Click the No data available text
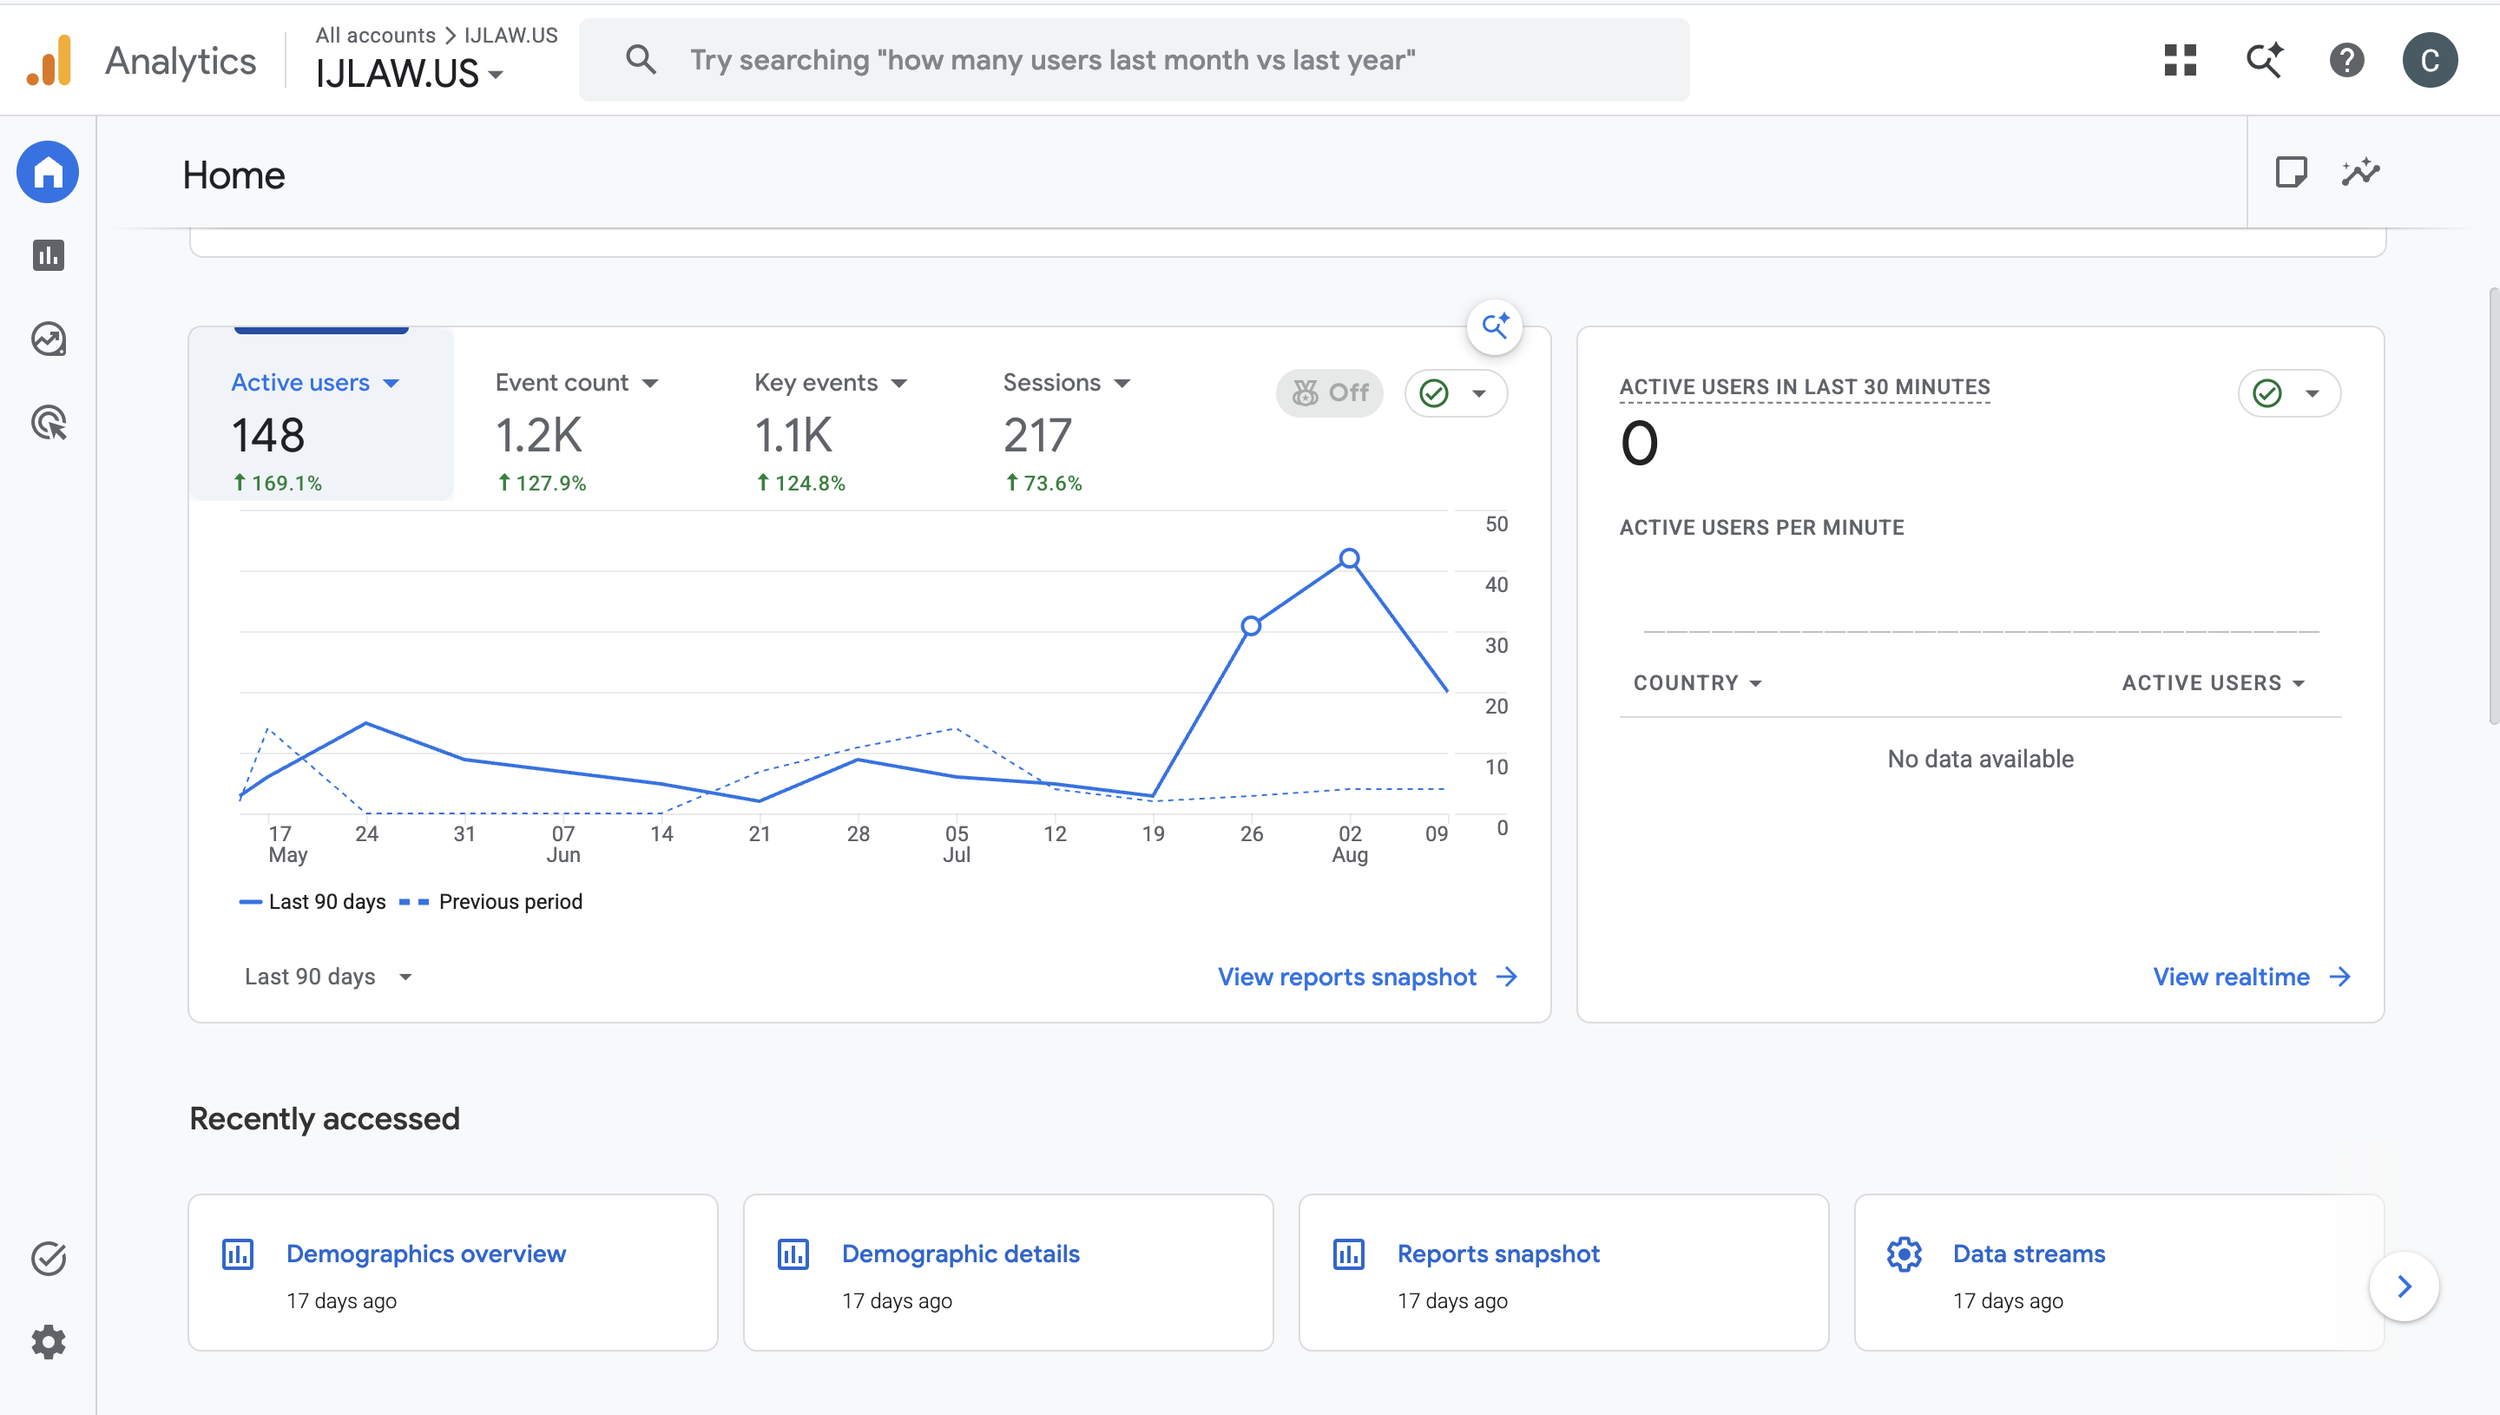This screenshot has height=1415, width=2500. pyautogui.click(x=1980, y=759)
